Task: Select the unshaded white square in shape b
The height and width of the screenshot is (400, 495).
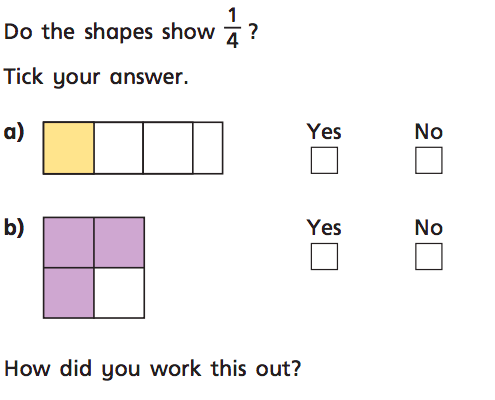Action: tap(119, 293)
